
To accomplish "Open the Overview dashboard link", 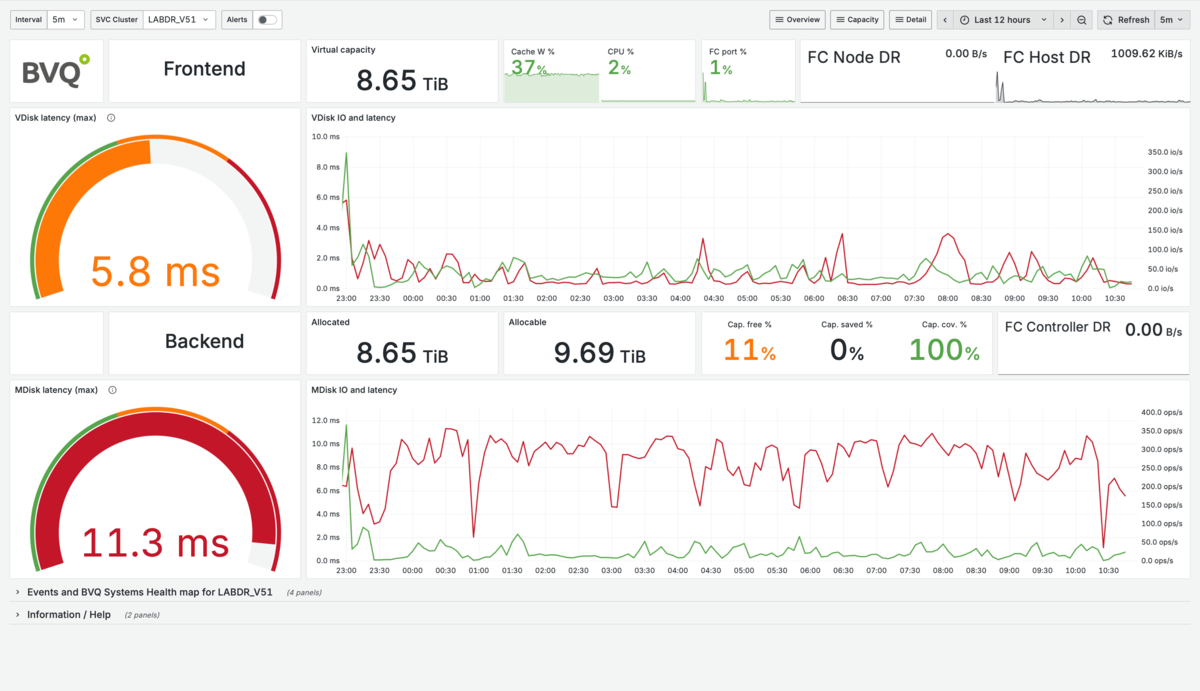I will click(797, 20).
